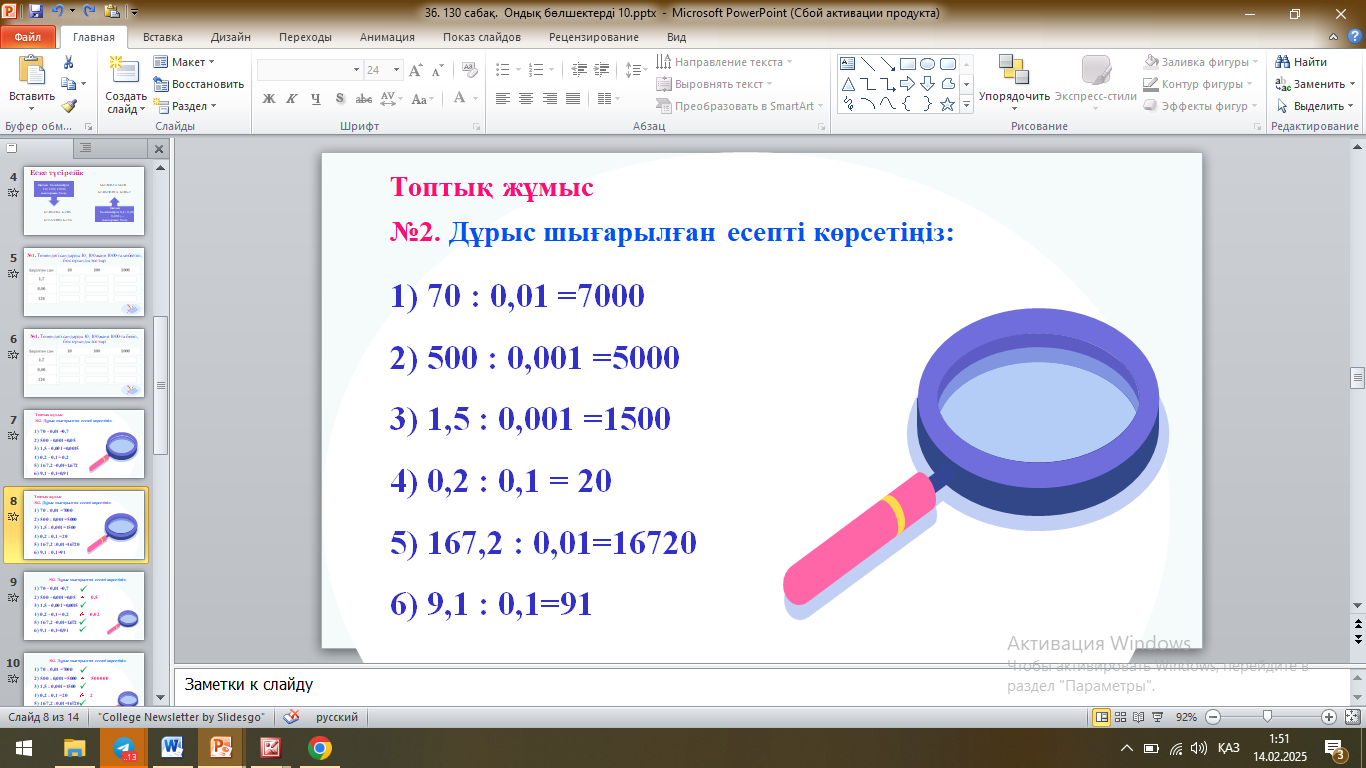Increase the list indent level
Screen dimensions: 1366x768
point(599,70)
